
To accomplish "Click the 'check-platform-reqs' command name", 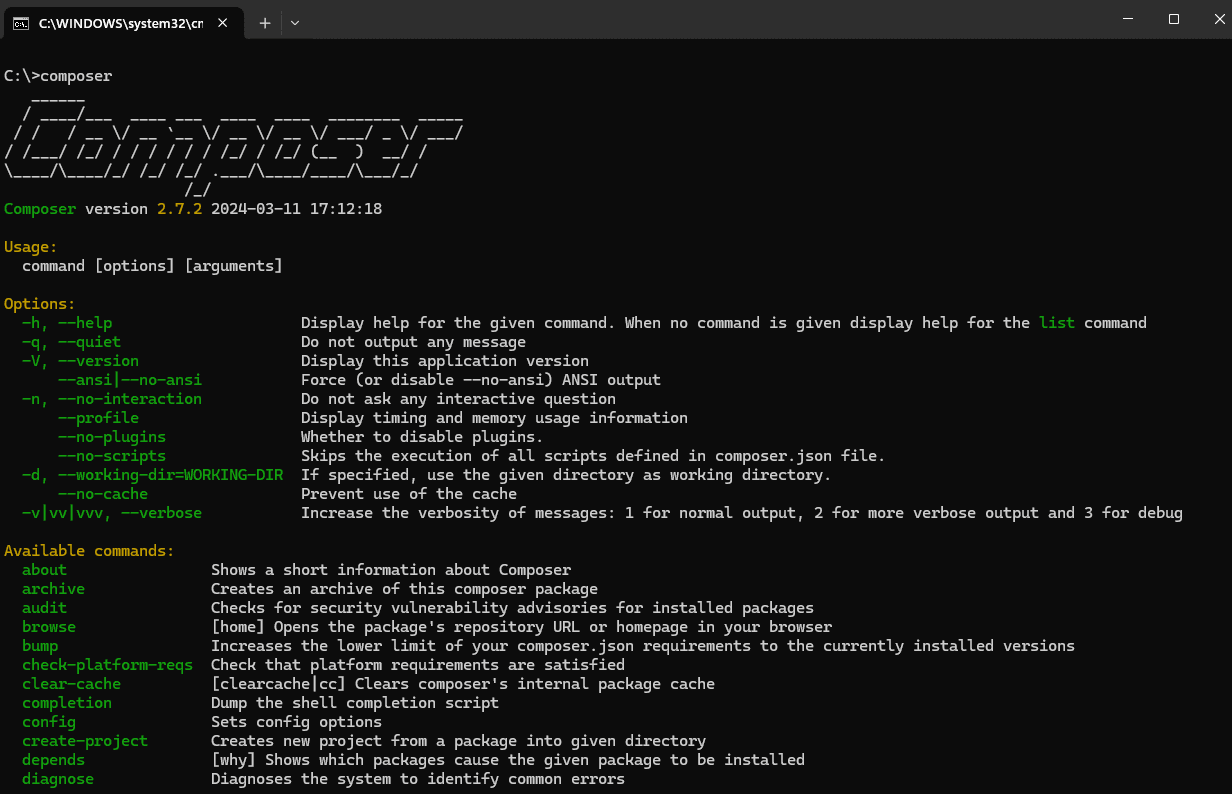I will click(x=107, y=665).
